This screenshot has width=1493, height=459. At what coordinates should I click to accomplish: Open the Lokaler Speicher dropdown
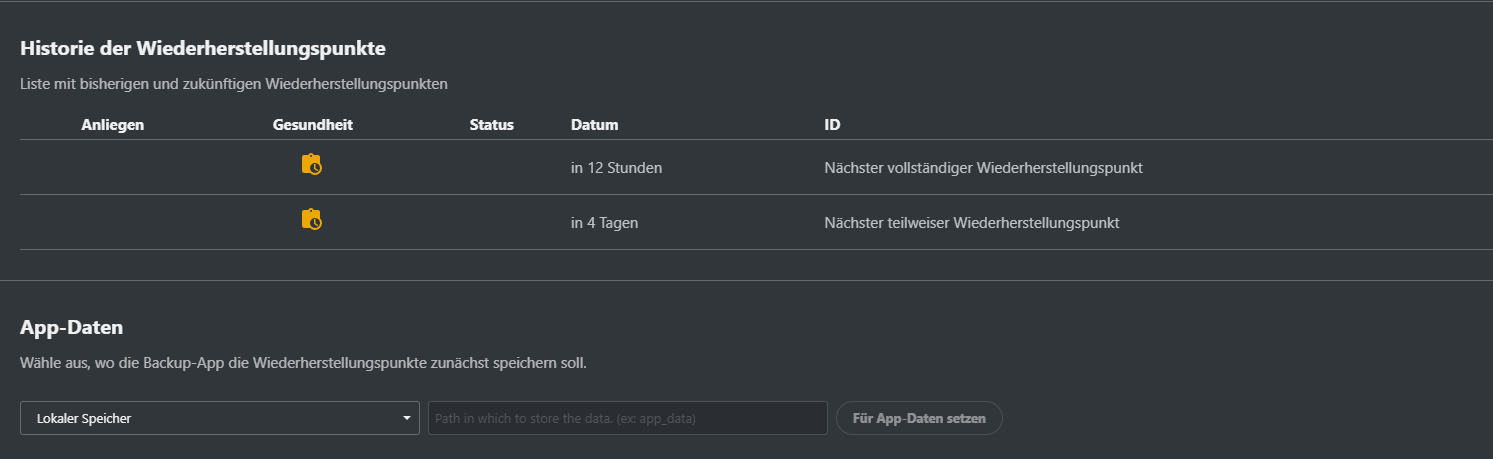(x=220, y=418)
